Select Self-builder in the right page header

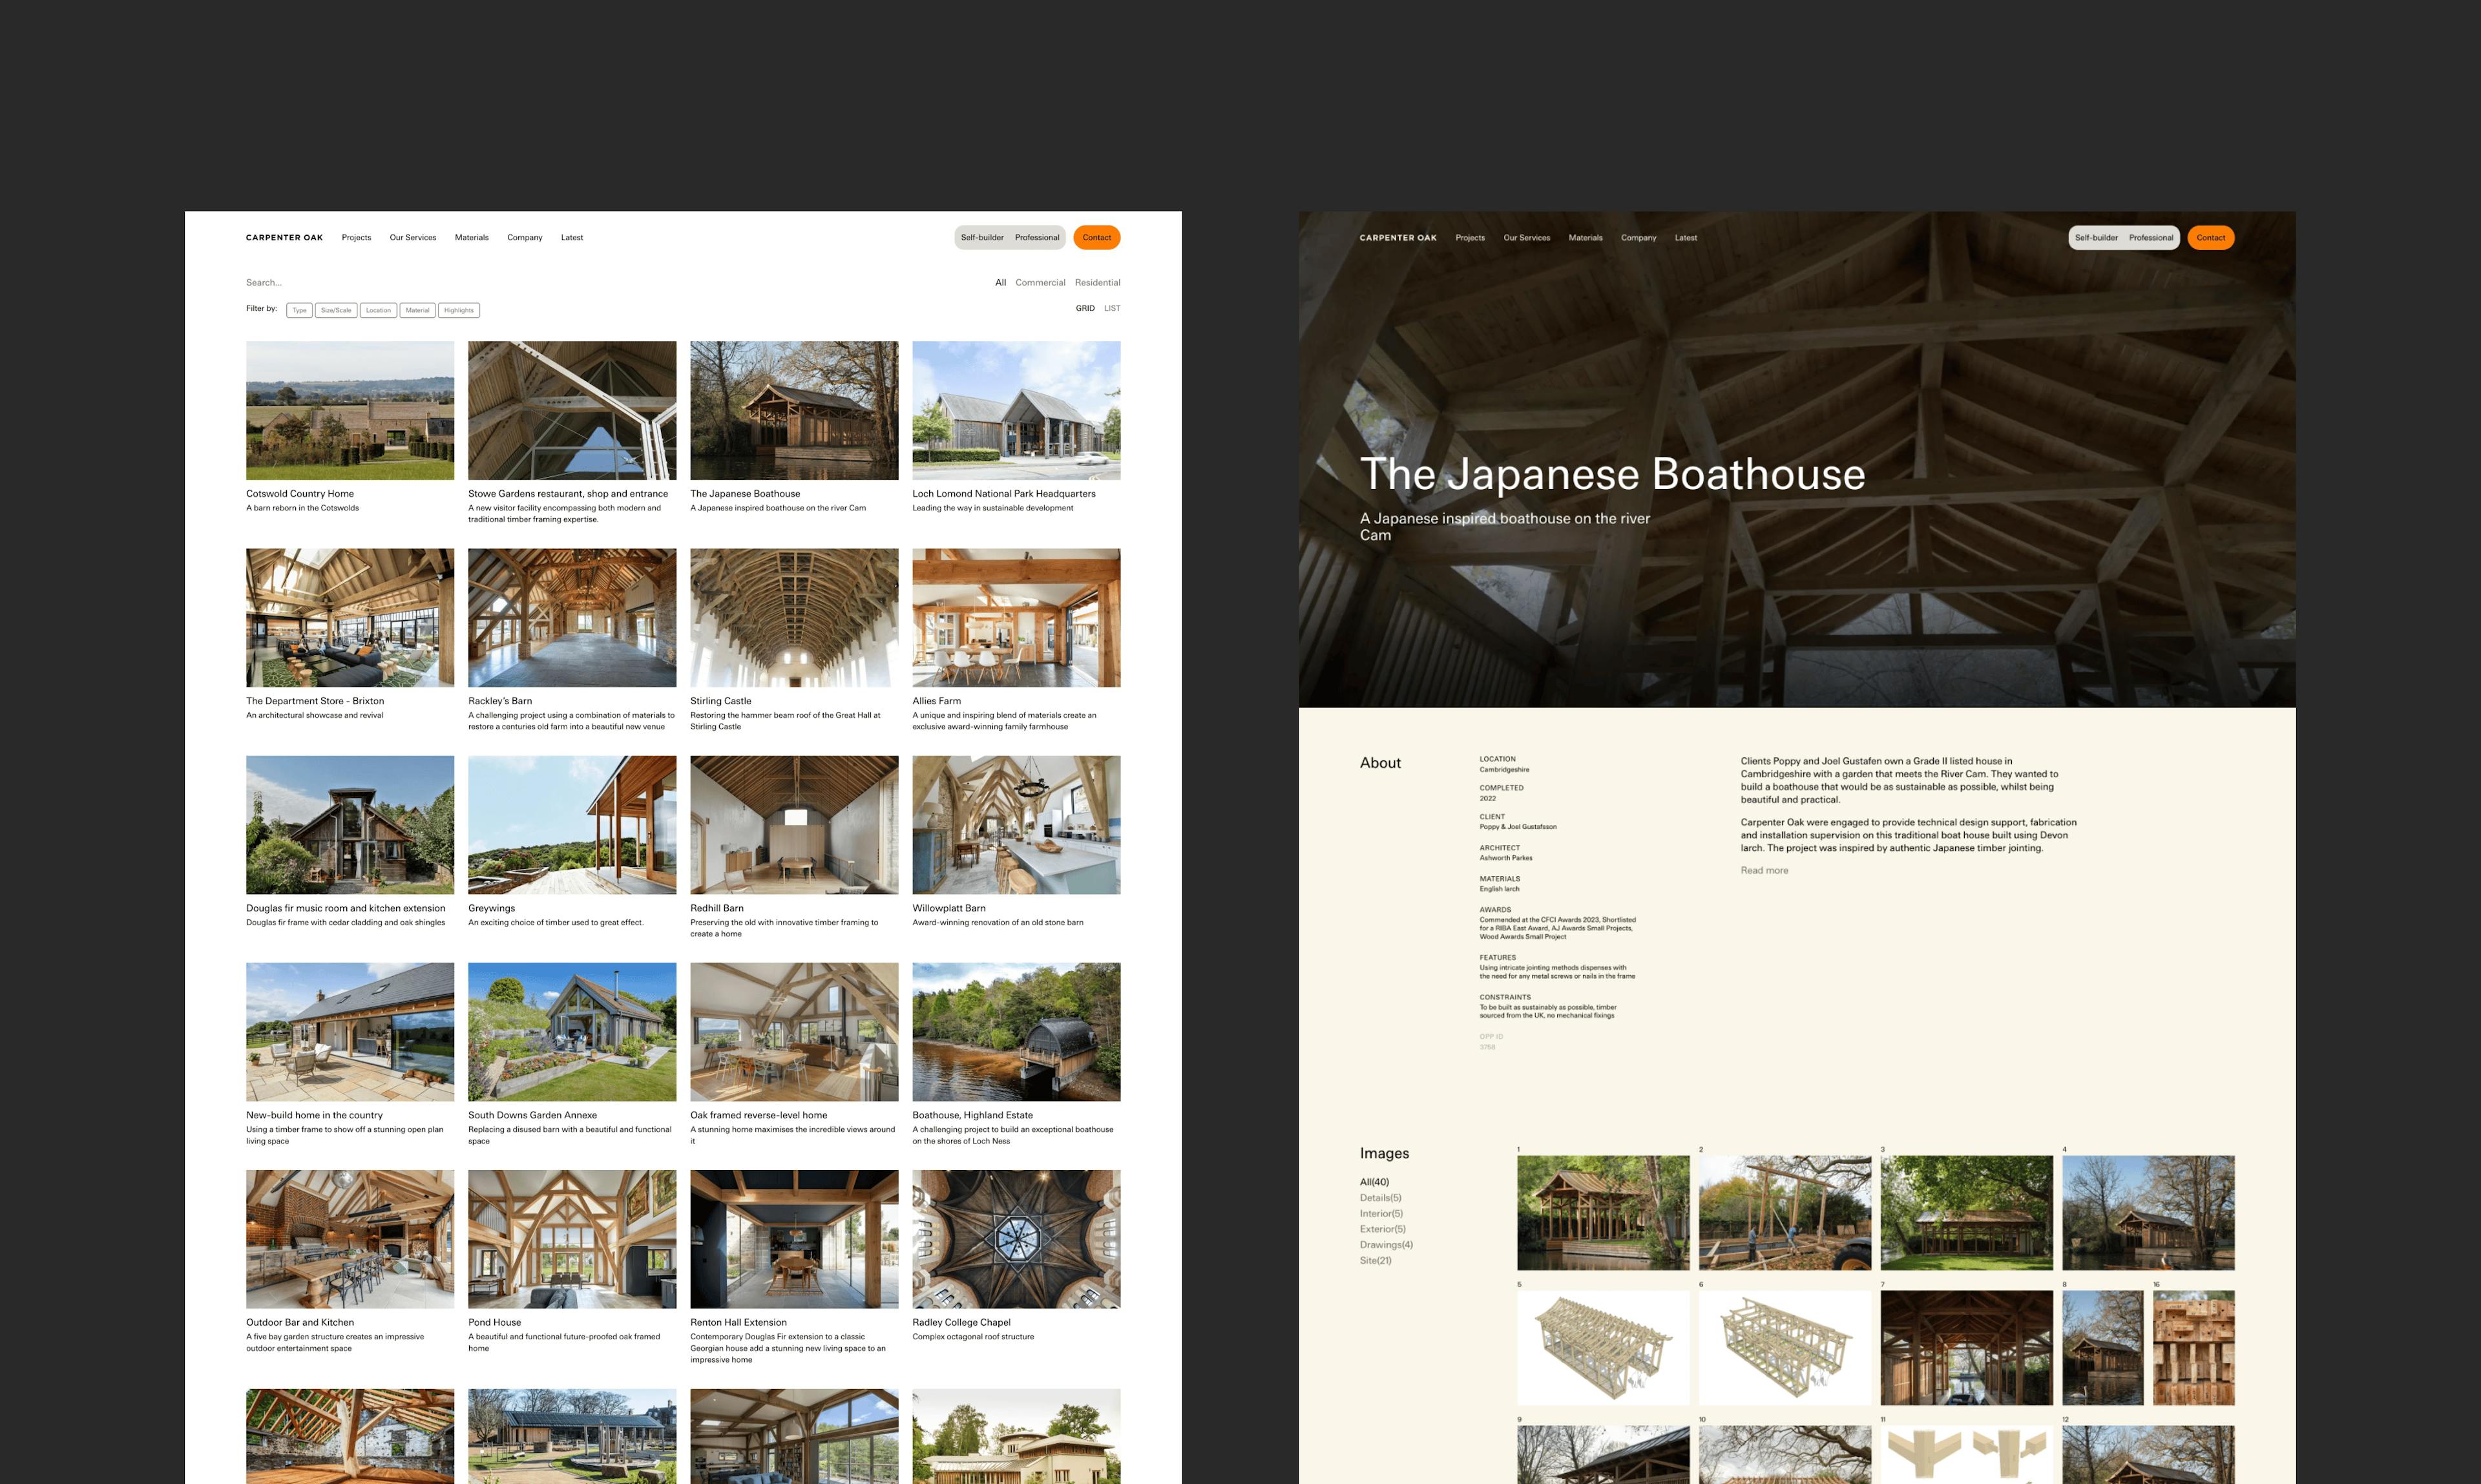(2096, 238)
